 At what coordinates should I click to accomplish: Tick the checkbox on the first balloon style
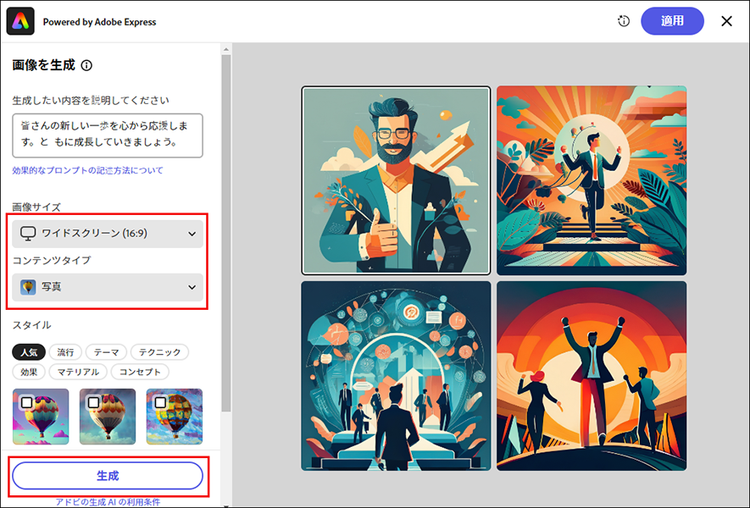pos(26,402)
